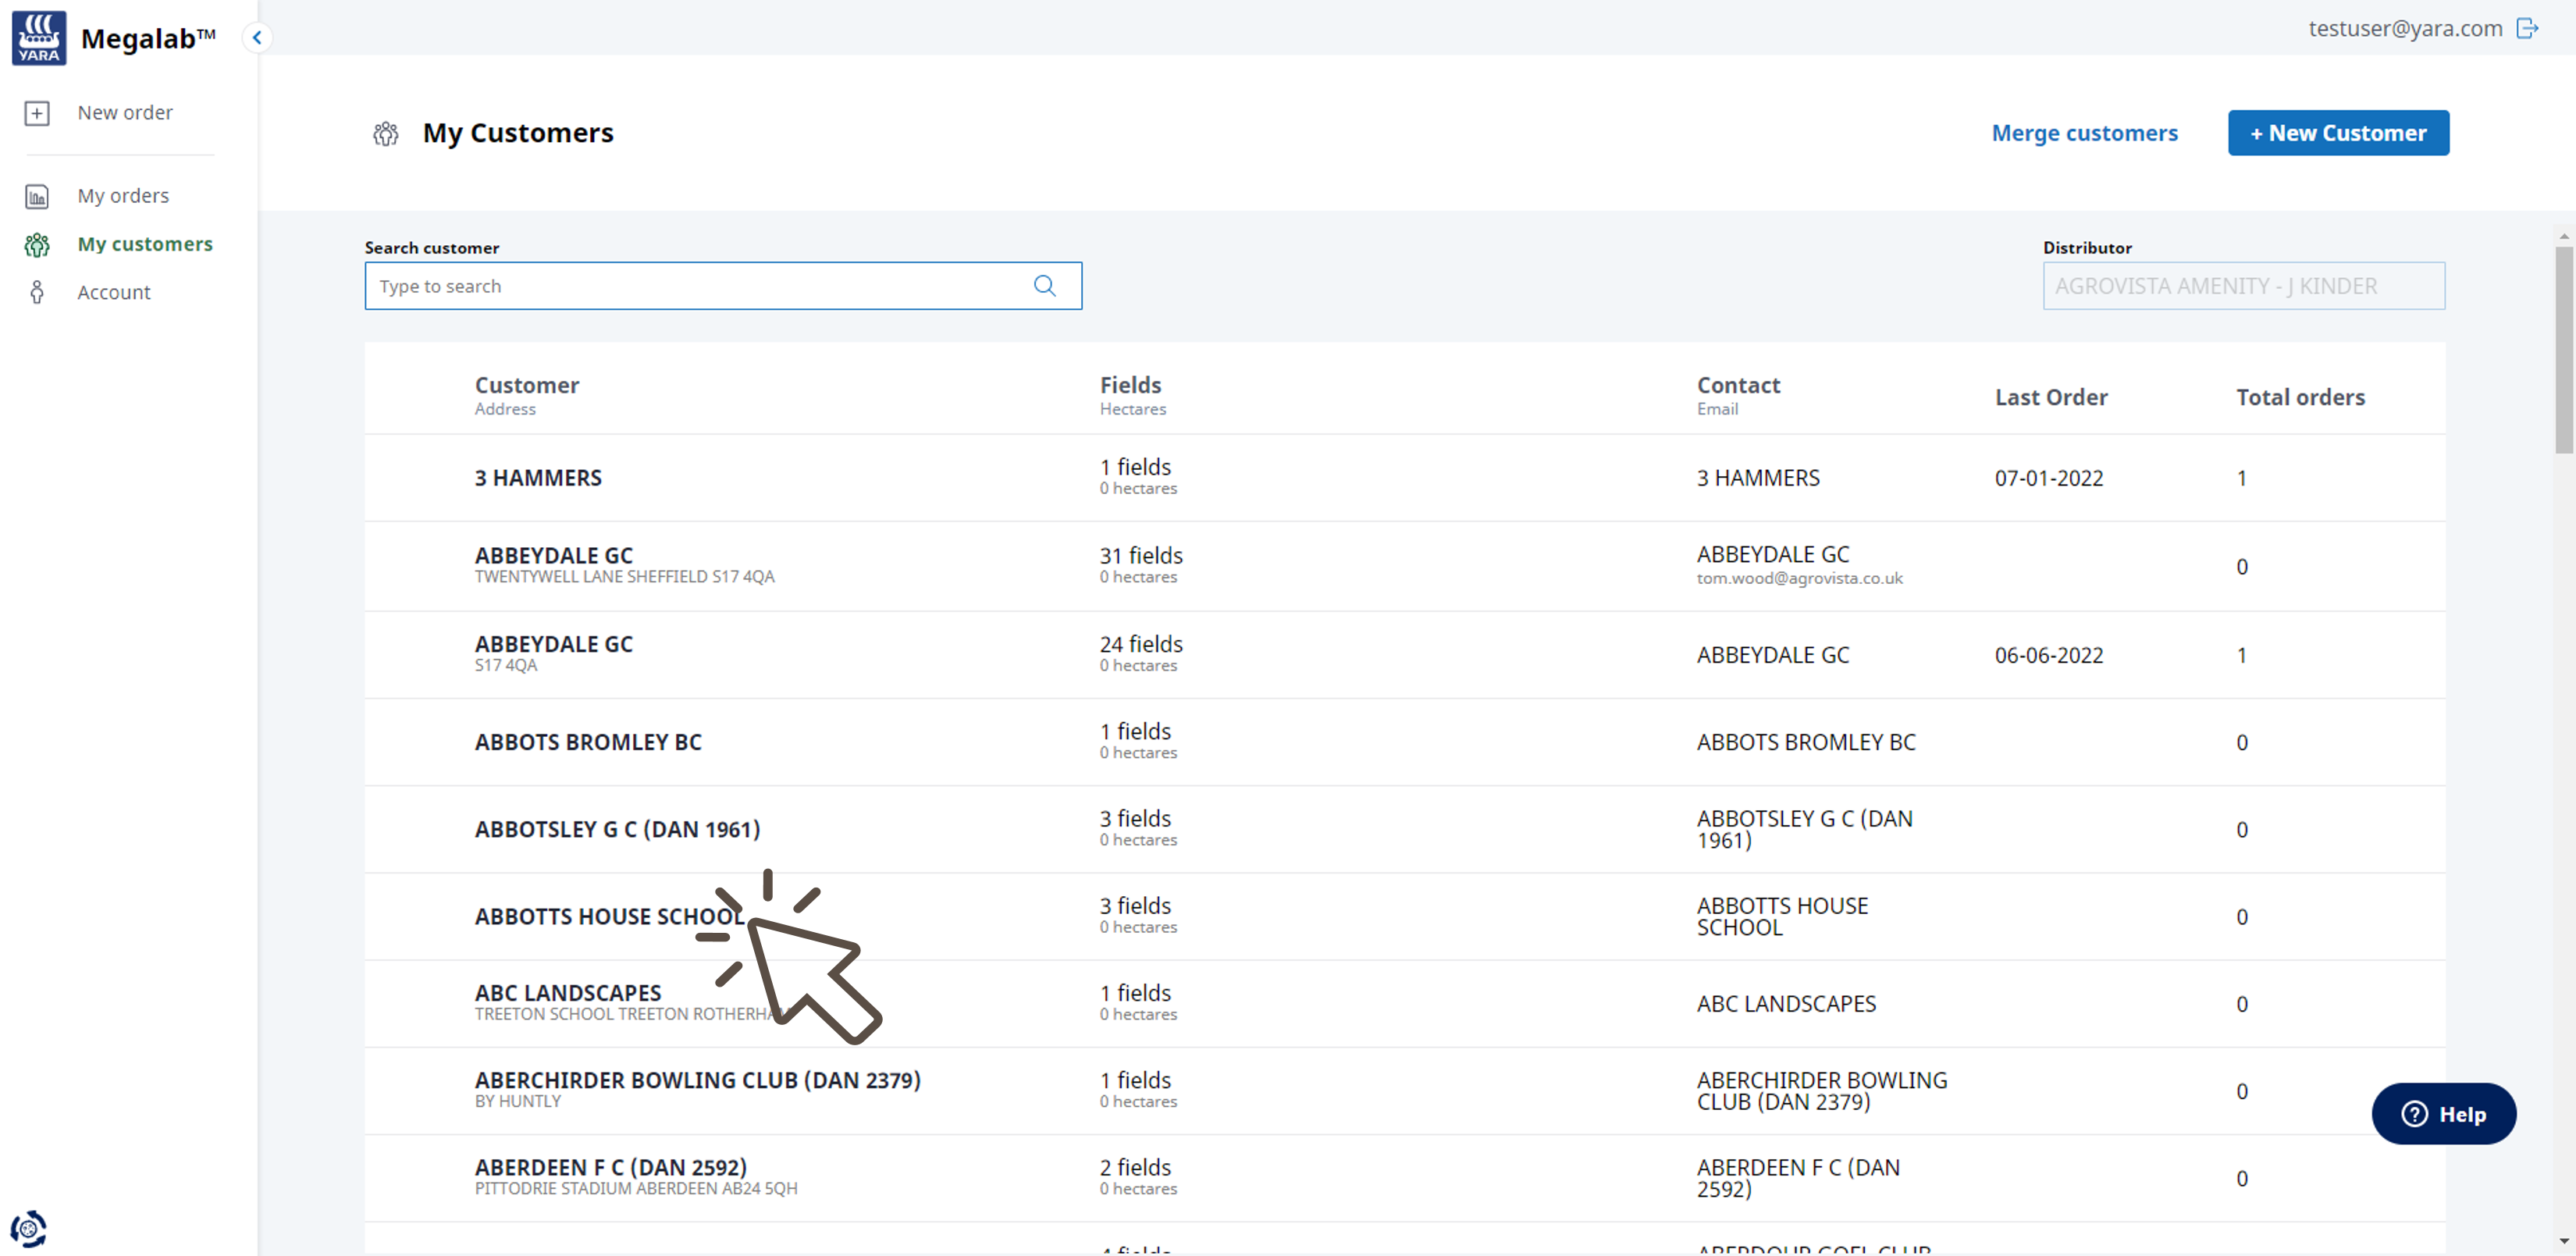
Task: Select My orders menu item
Action: pyautogui.click(x=123, y=196)
